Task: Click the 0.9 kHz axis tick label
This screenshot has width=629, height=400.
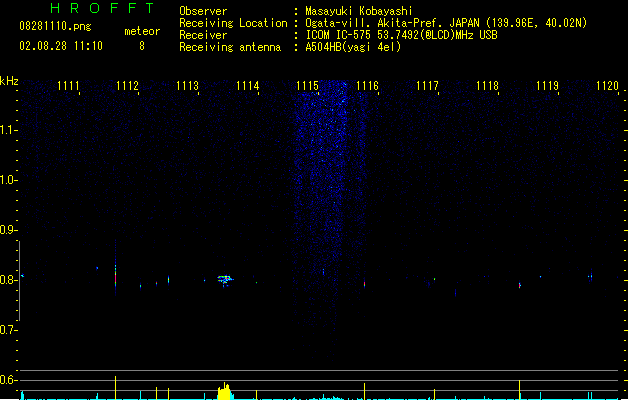Action: 8,230
